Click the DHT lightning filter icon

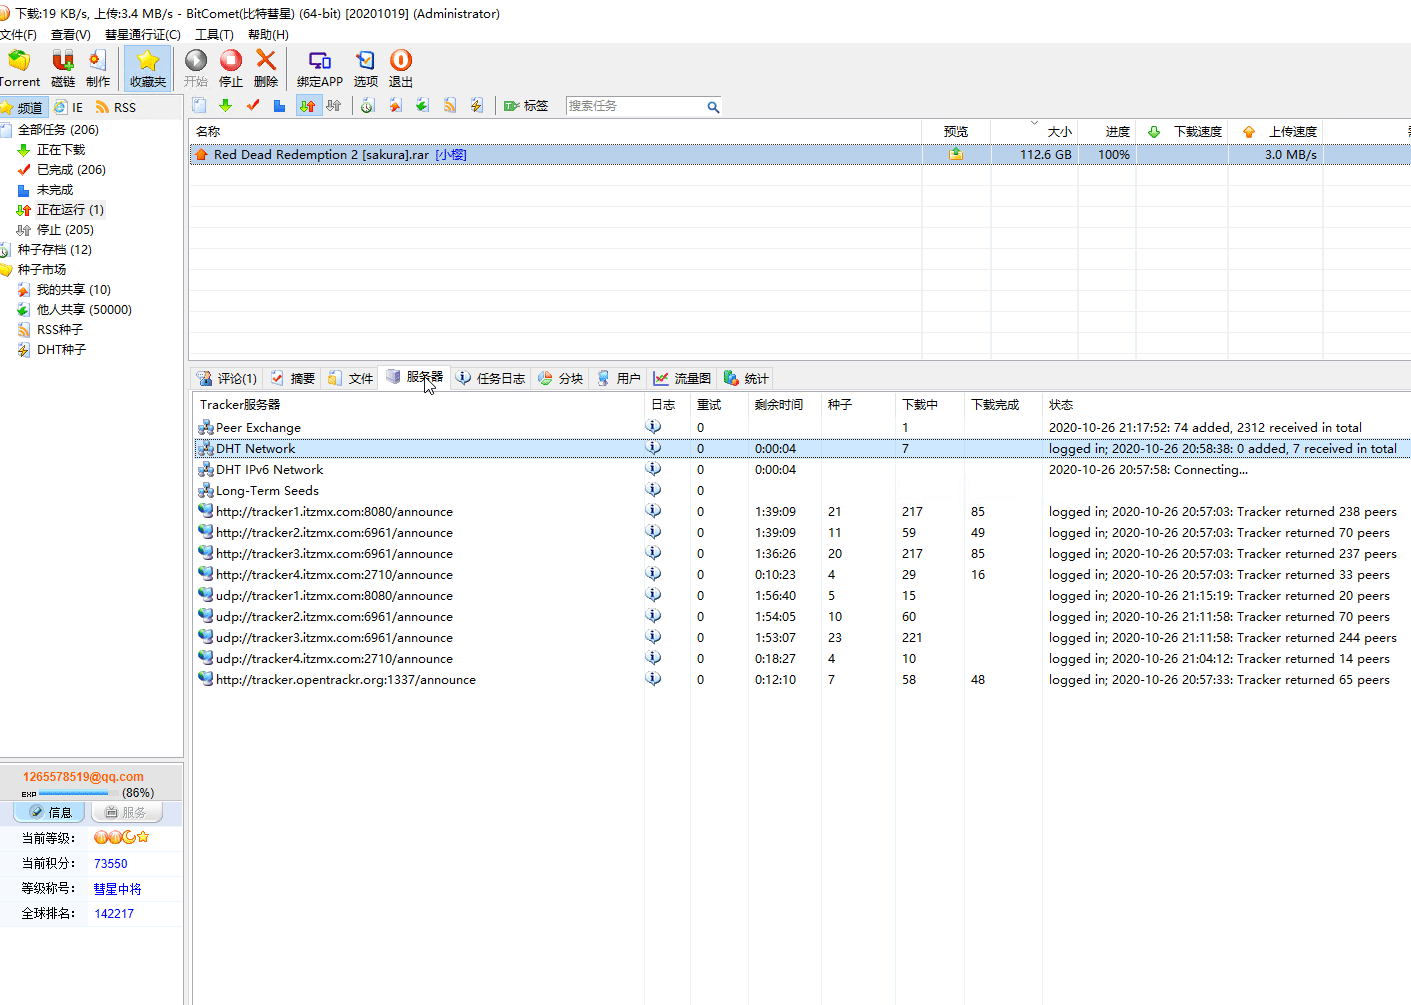click(477, 106)
